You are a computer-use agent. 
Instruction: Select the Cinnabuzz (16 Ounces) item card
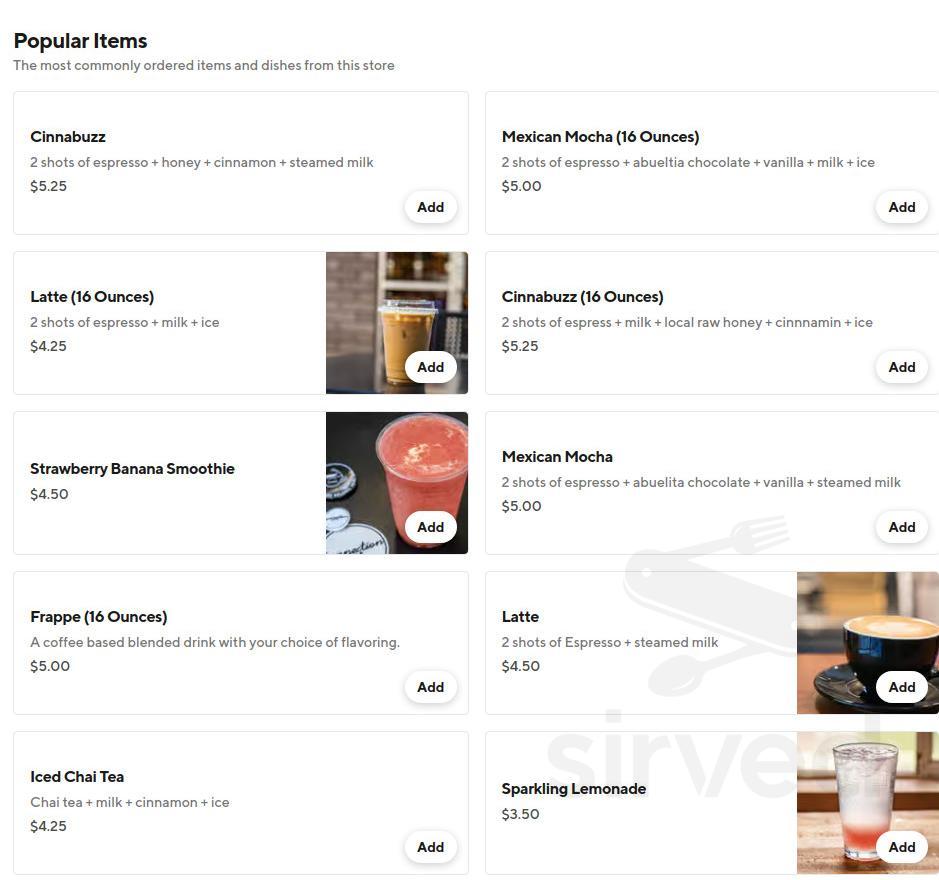tap(711, 323)
